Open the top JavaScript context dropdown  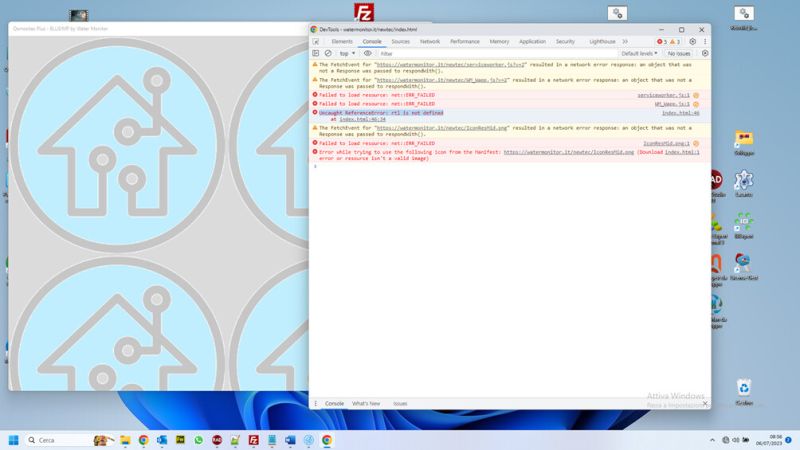point(347,53)
